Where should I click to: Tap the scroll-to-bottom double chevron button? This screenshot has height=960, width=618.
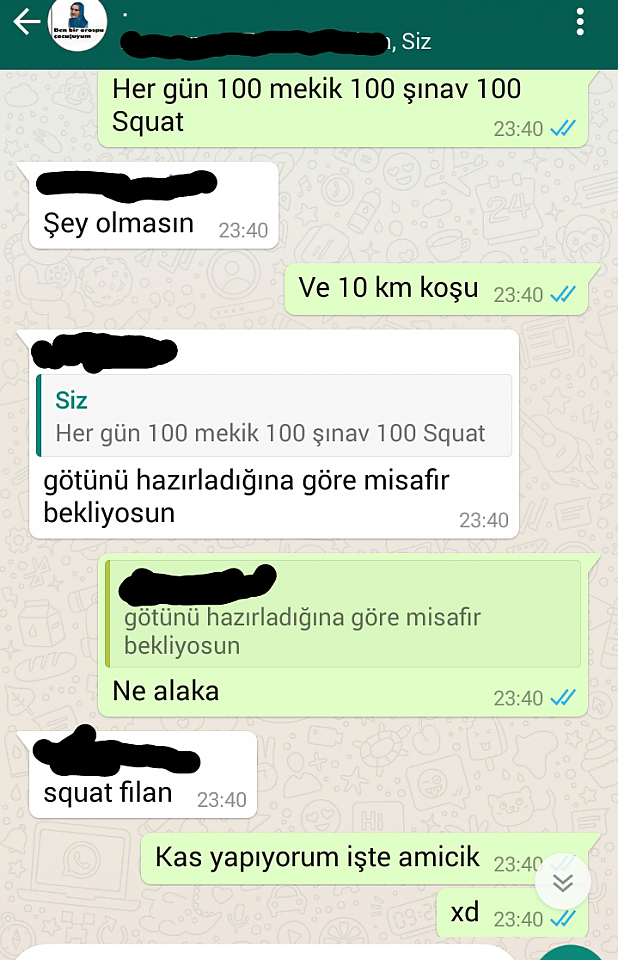point(563,882)
